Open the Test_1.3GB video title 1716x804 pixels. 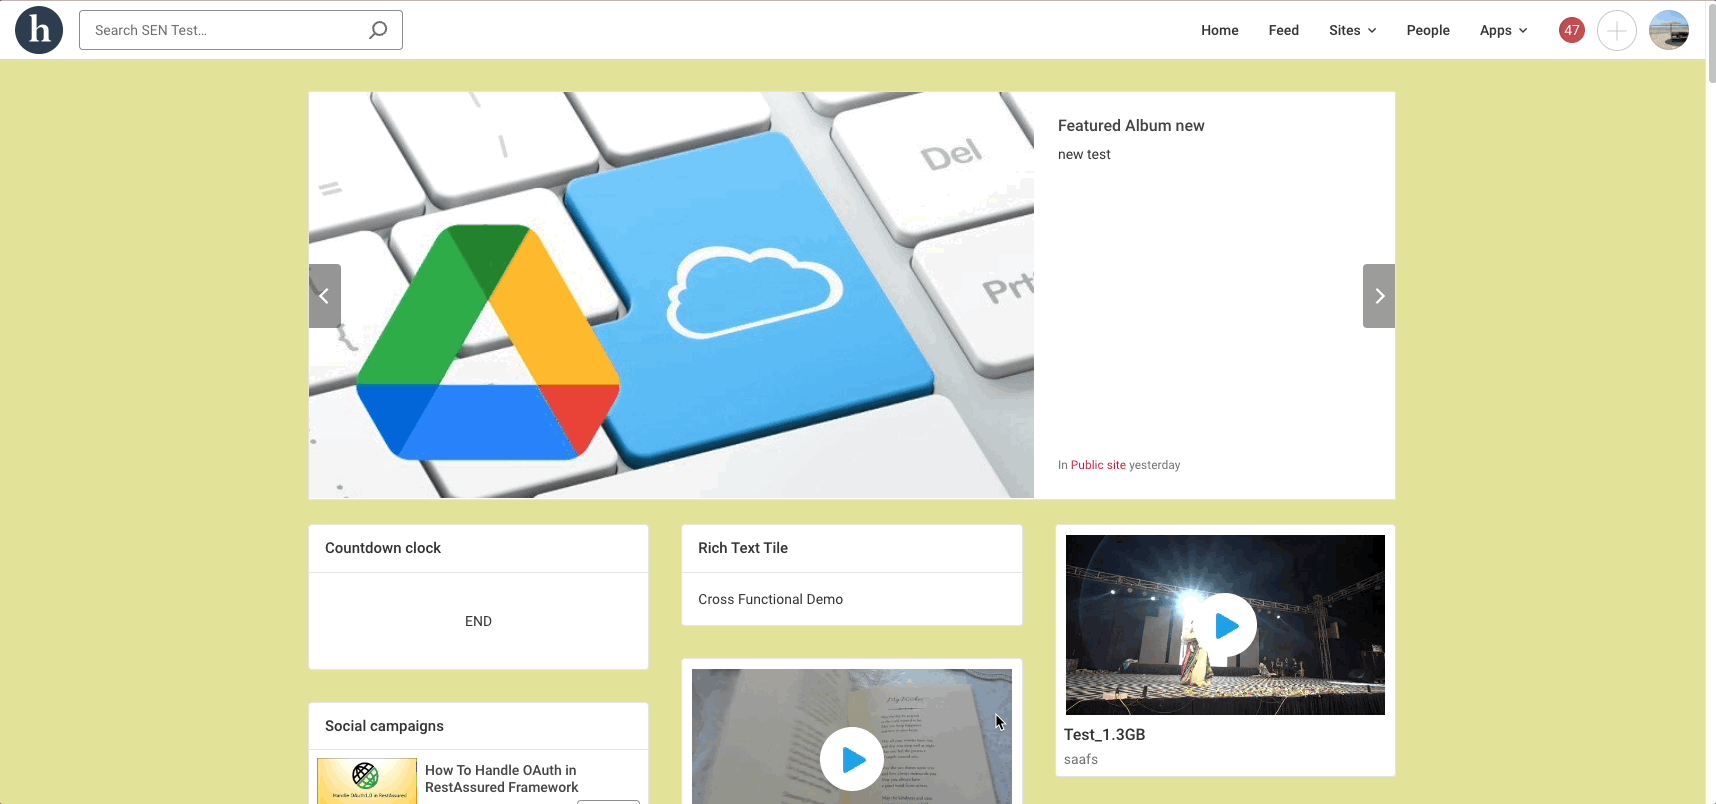point(1104,734)
